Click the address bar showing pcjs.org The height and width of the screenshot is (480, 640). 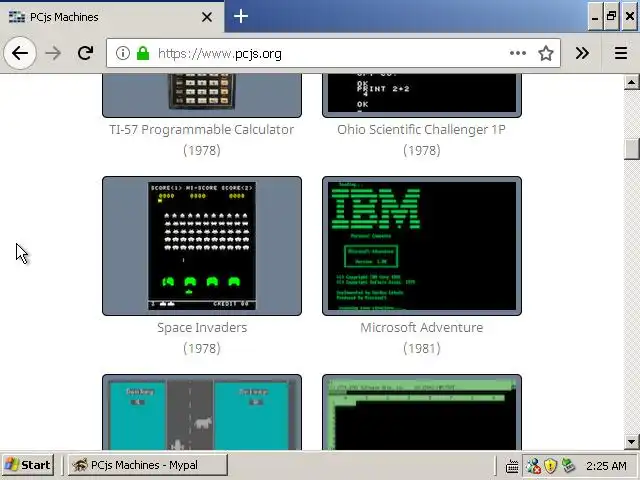(333, 53)
